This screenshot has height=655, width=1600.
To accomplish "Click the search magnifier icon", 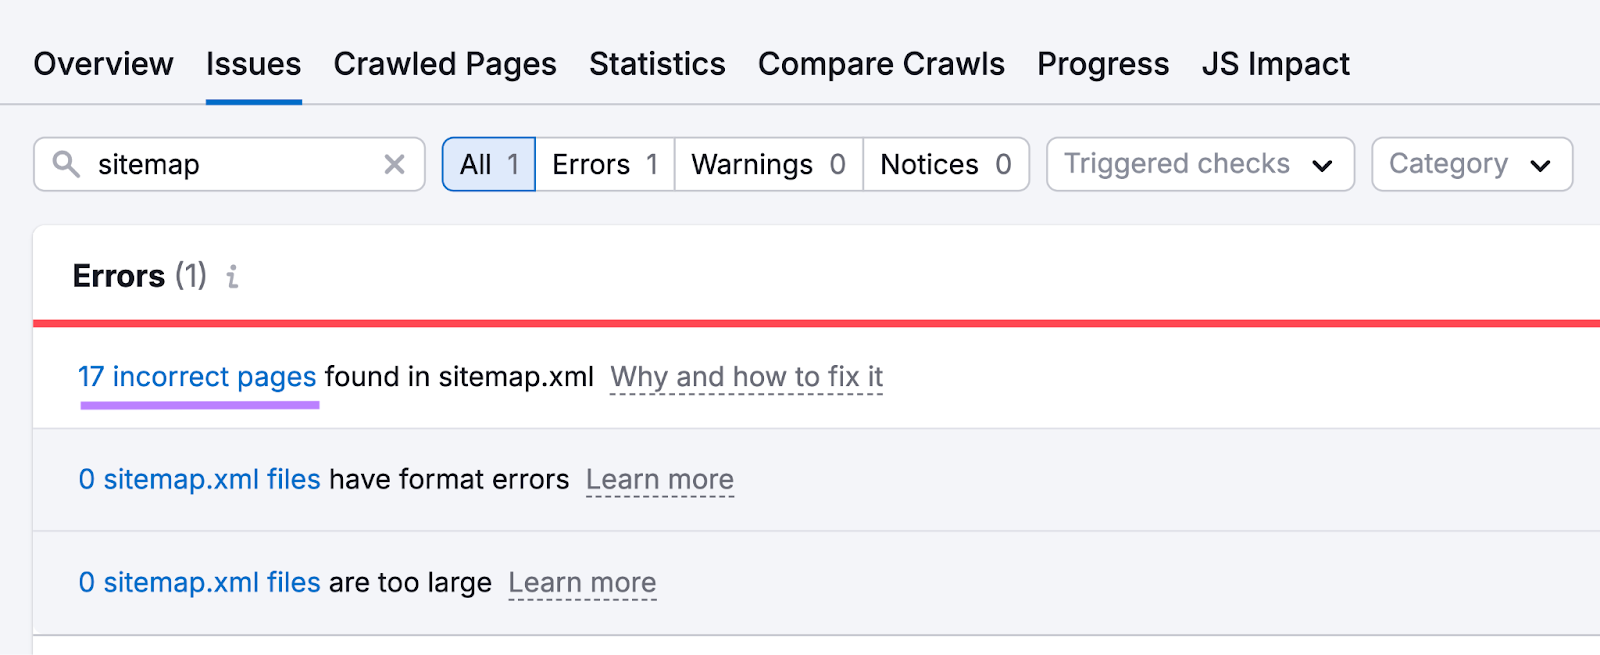I will [x=66, y=164].
